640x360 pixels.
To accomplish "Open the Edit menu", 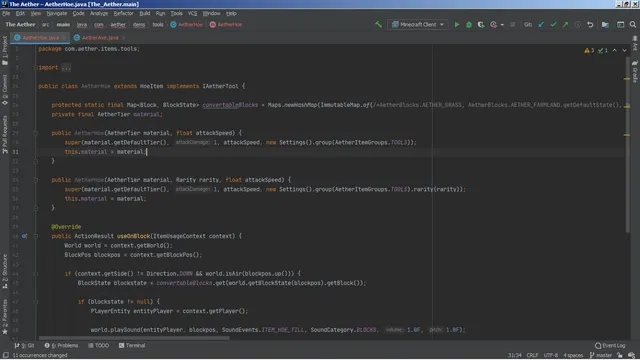I will point(20,13).
